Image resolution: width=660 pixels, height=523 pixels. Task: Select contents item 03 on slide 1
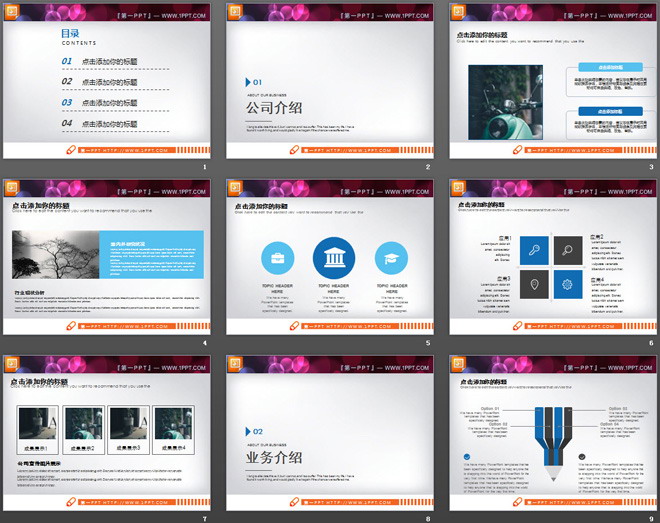tap(100, 103)
